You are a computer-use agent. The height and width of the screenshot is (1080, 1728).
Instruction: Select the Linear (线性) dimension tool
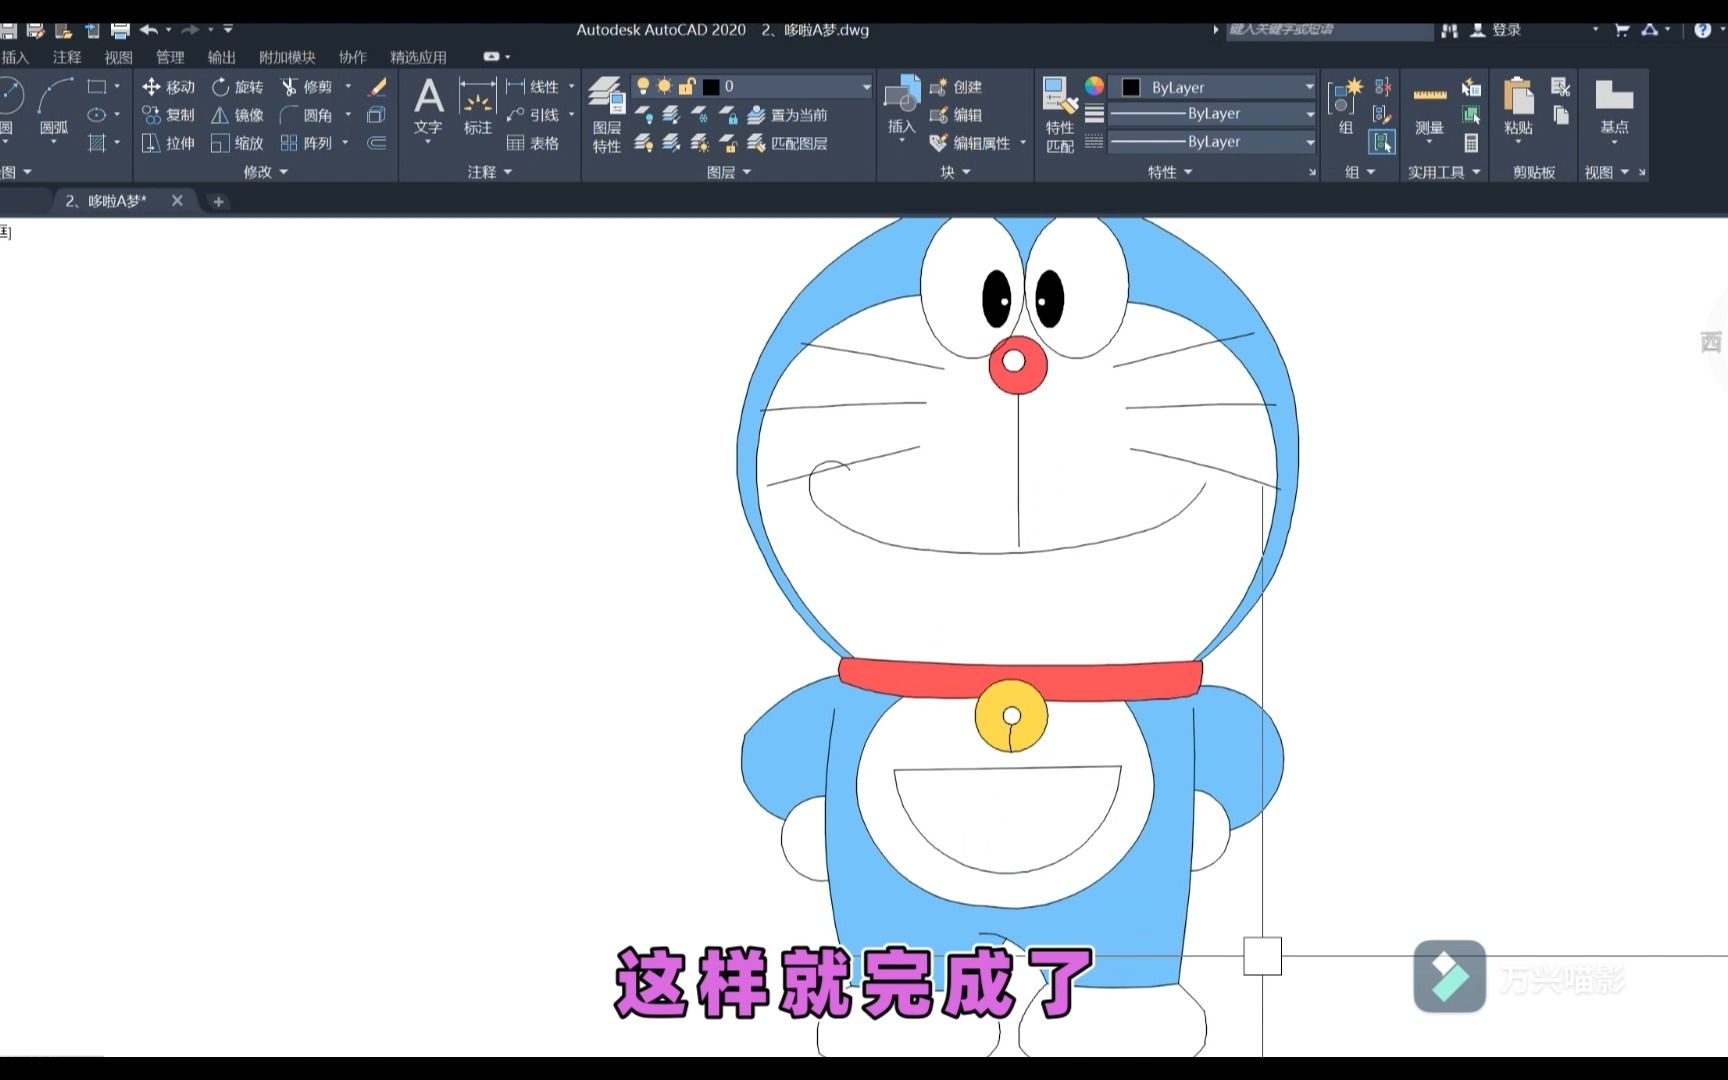[533, 87]
